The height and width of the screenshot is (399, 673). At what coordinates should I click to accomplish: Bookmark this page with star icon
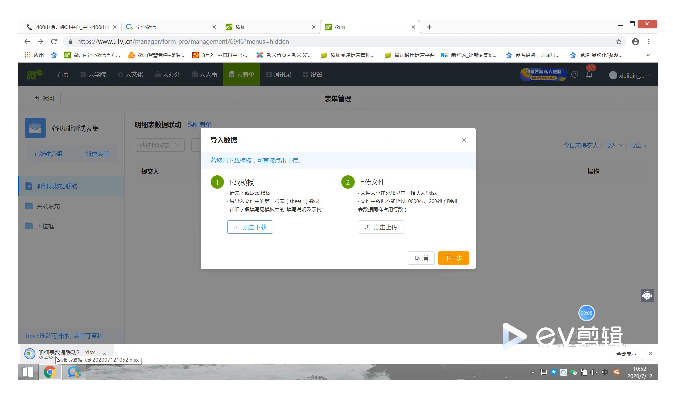pyautogui.click(x=618, y=42)
